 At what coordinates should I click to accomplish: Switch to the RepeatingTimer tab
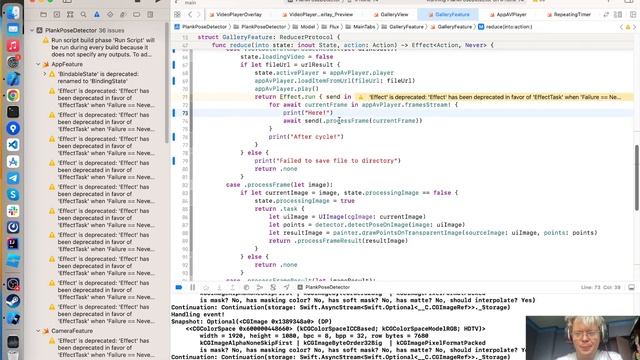(x=569, y=14)
